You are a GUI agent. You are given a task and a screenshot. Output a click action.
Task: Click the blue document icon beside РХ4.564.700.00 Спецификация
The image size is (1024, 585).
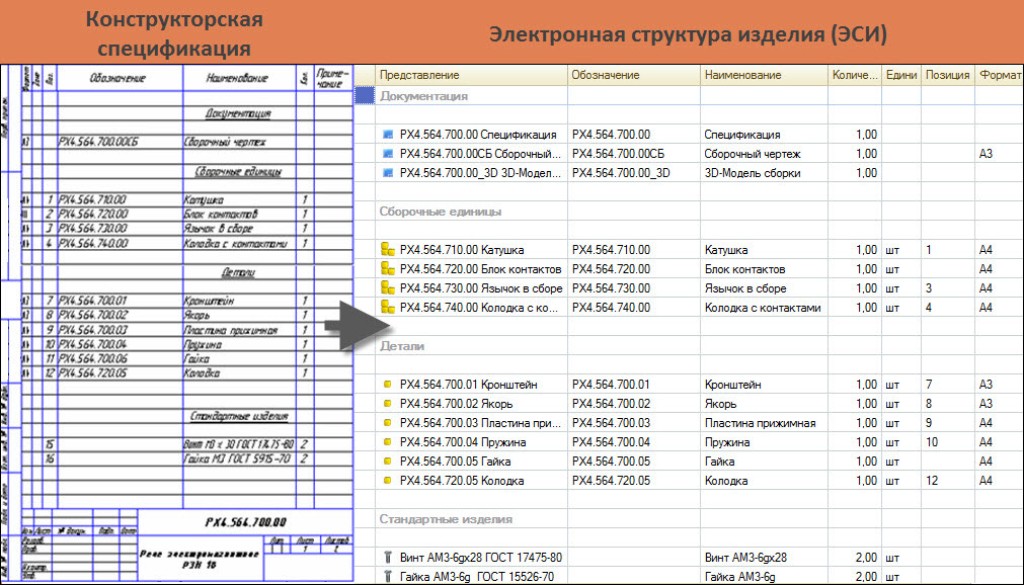pyautogui.click(x=389, y=135)
